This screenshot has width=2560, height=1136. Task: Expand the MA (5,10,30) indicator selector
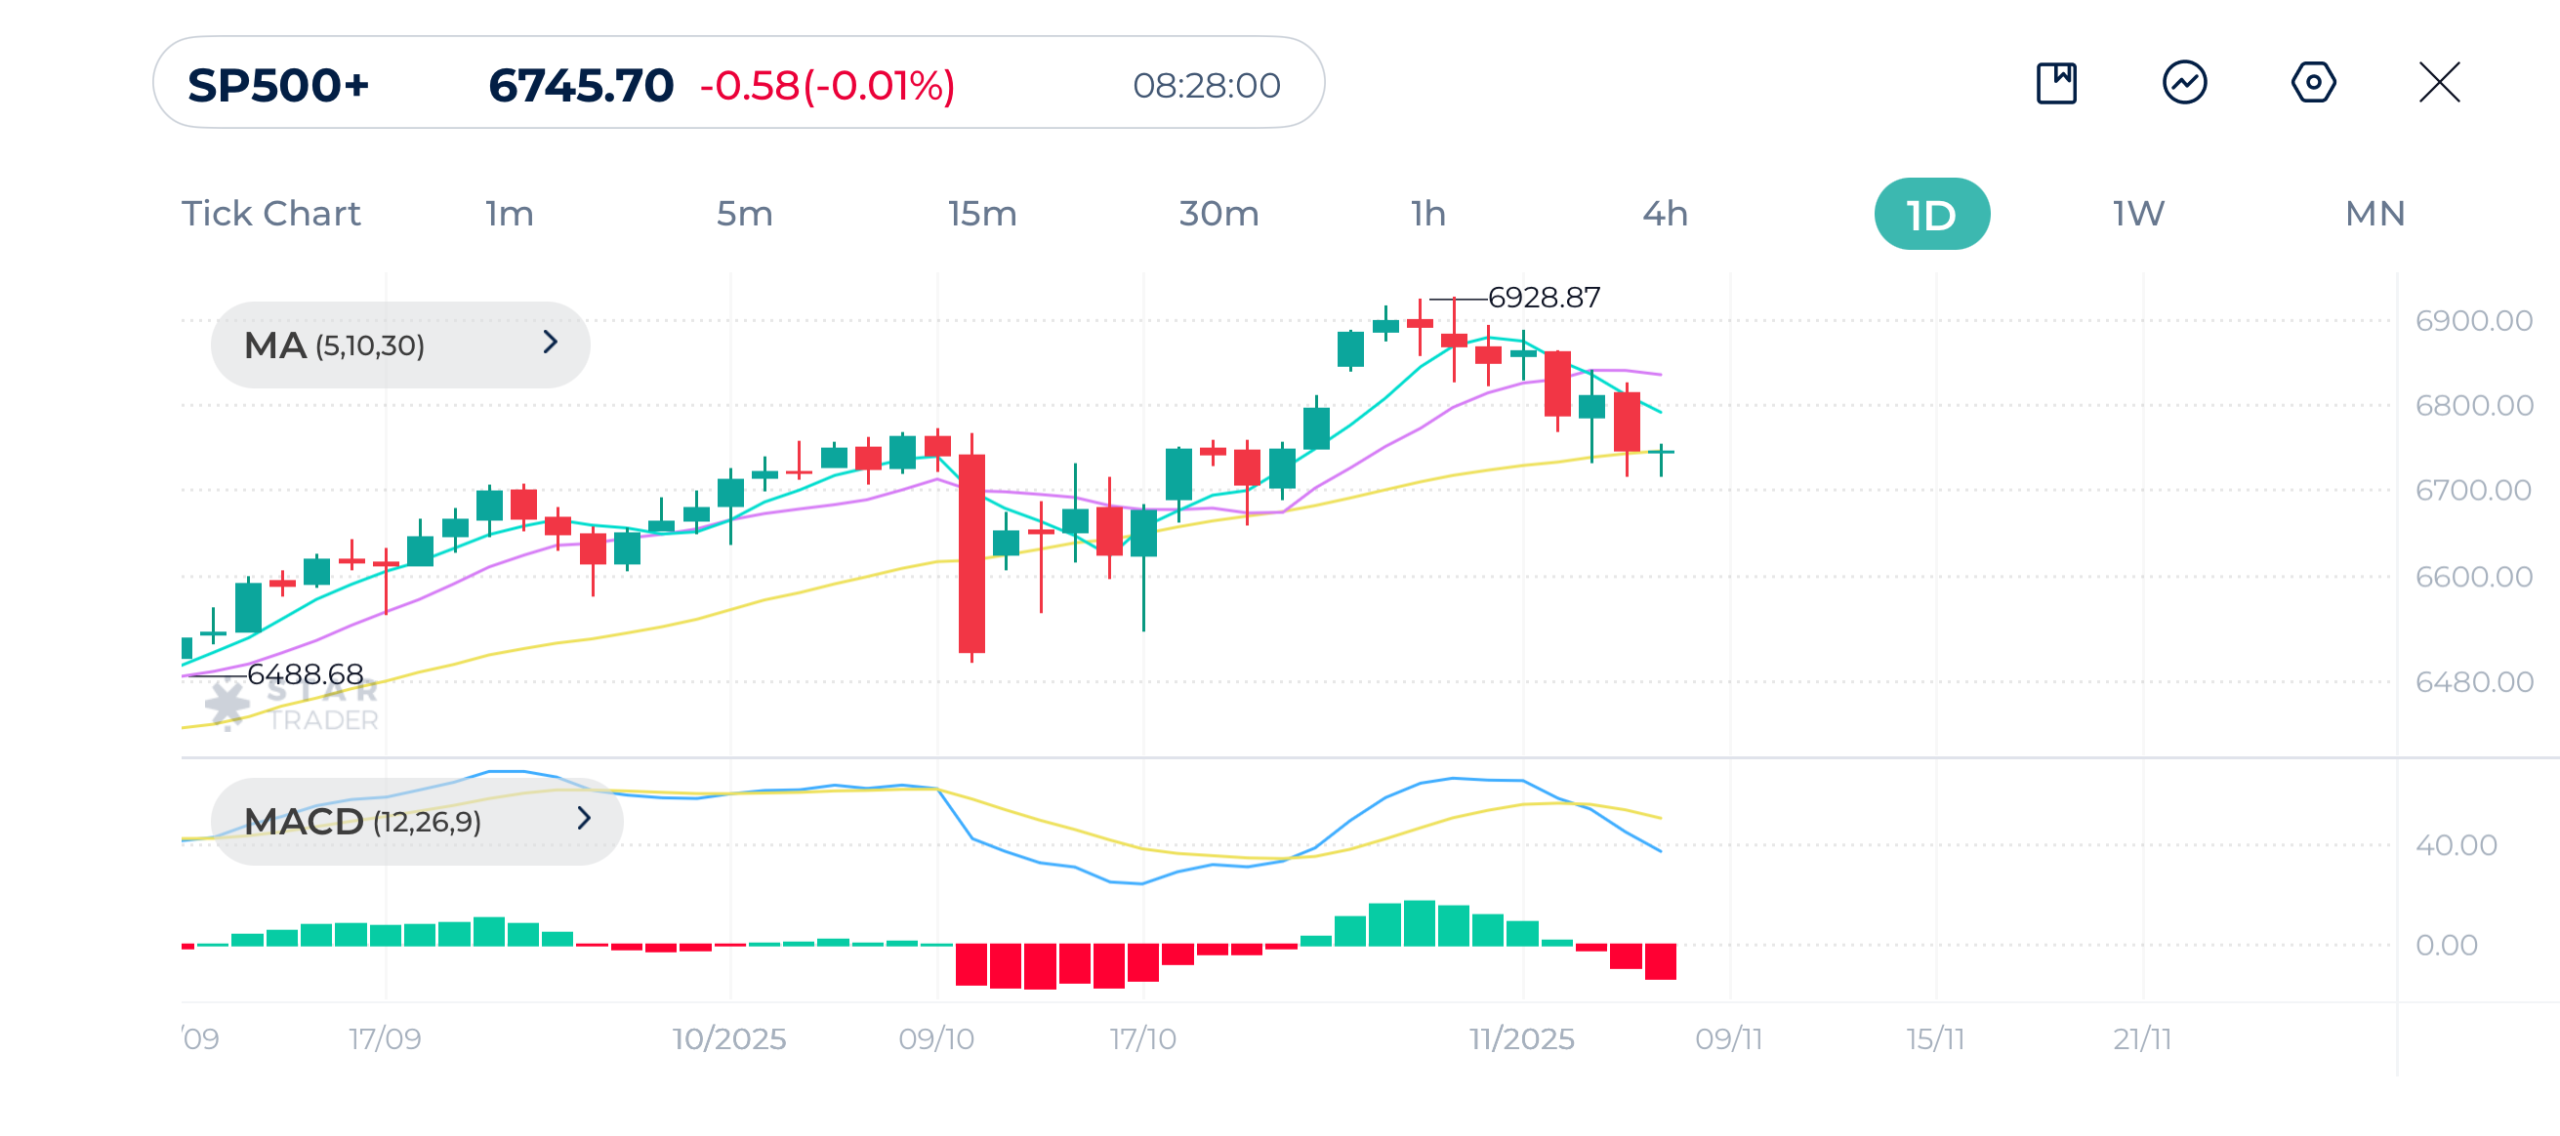click(400, 345)
